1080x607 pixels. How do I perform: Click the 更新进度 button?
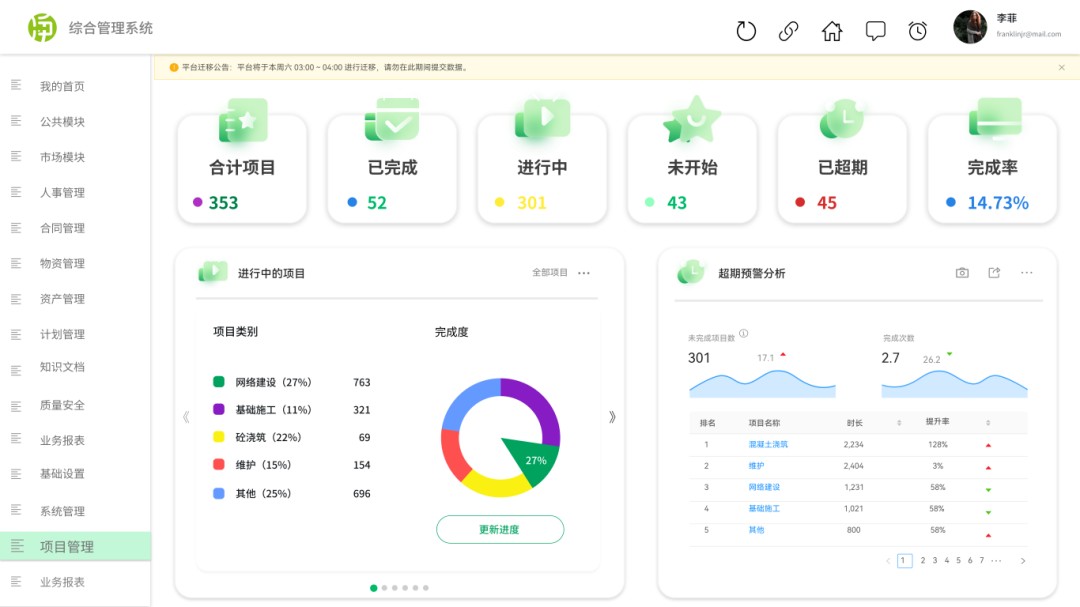tap(500, 530)
